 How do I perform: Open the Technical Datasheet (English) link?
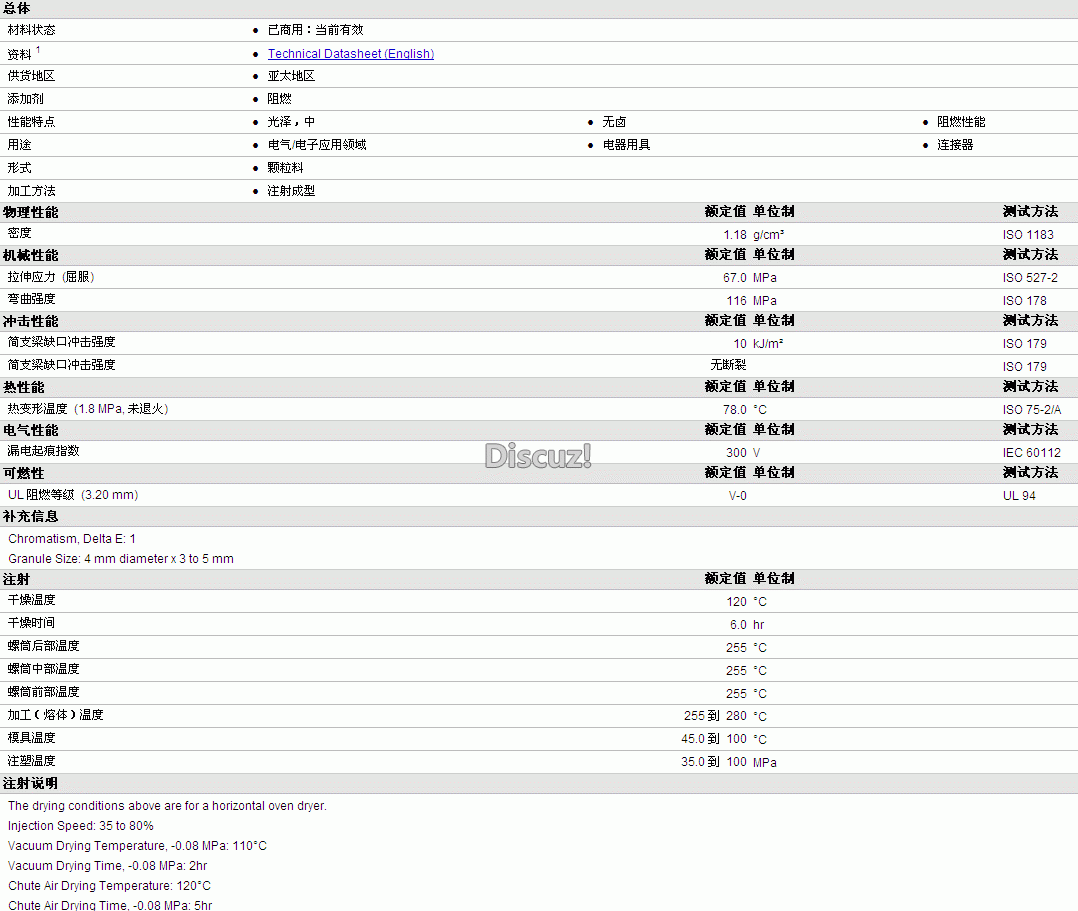pos(351,54)
